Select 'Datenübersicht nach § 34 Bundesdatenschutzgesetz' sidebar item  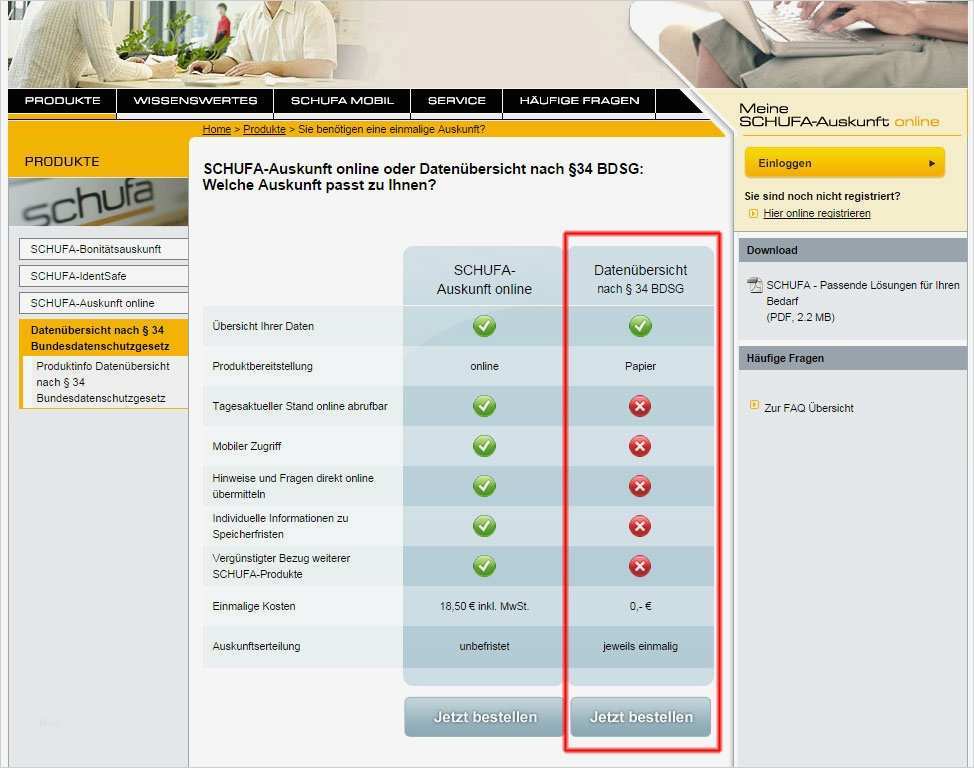tap(103, 338)
